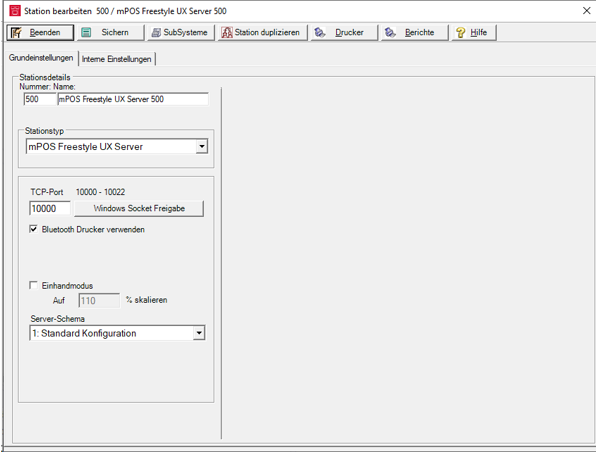The height and width of the screenshot is (454, 597).
Task: Click the Station duplizieren button label
Action: tap(267, 33)
